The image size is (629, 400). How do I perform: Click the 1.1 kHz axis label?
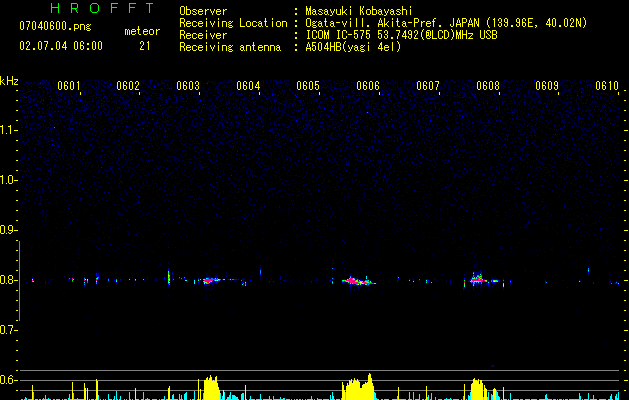pos(8,130)
